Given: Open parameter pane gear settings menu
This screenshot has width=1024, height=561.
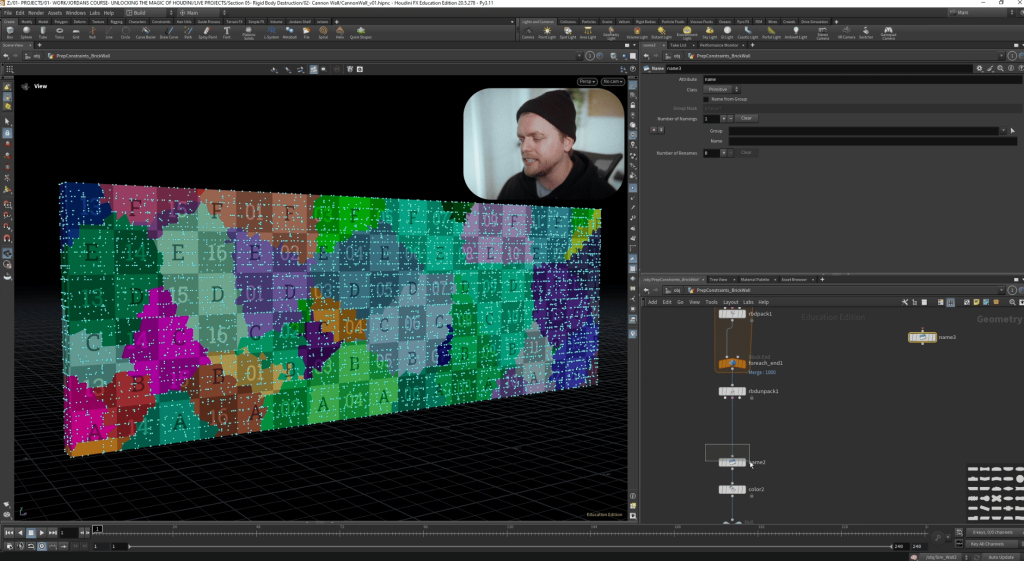Looking at the screenshot, I should pyautogui.click(x=979, y=68).
